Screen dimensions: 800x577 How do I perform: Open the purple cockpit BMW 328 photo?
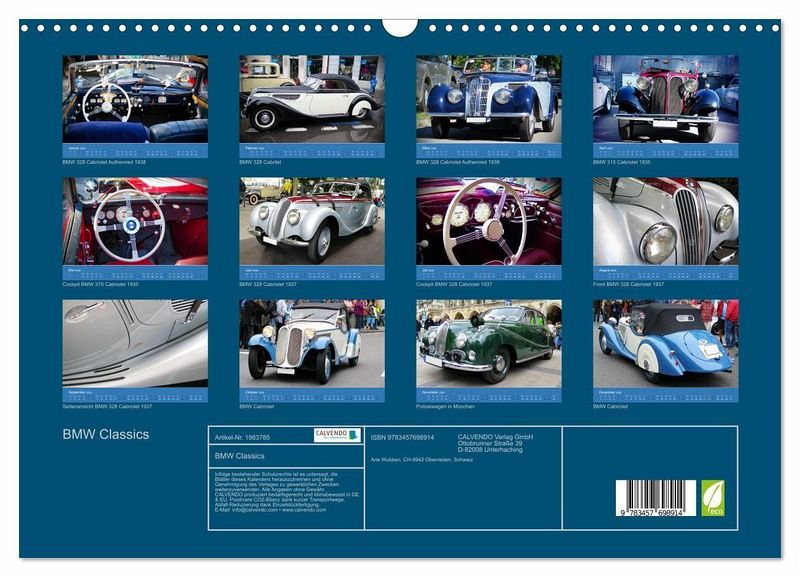pos(489,221)
